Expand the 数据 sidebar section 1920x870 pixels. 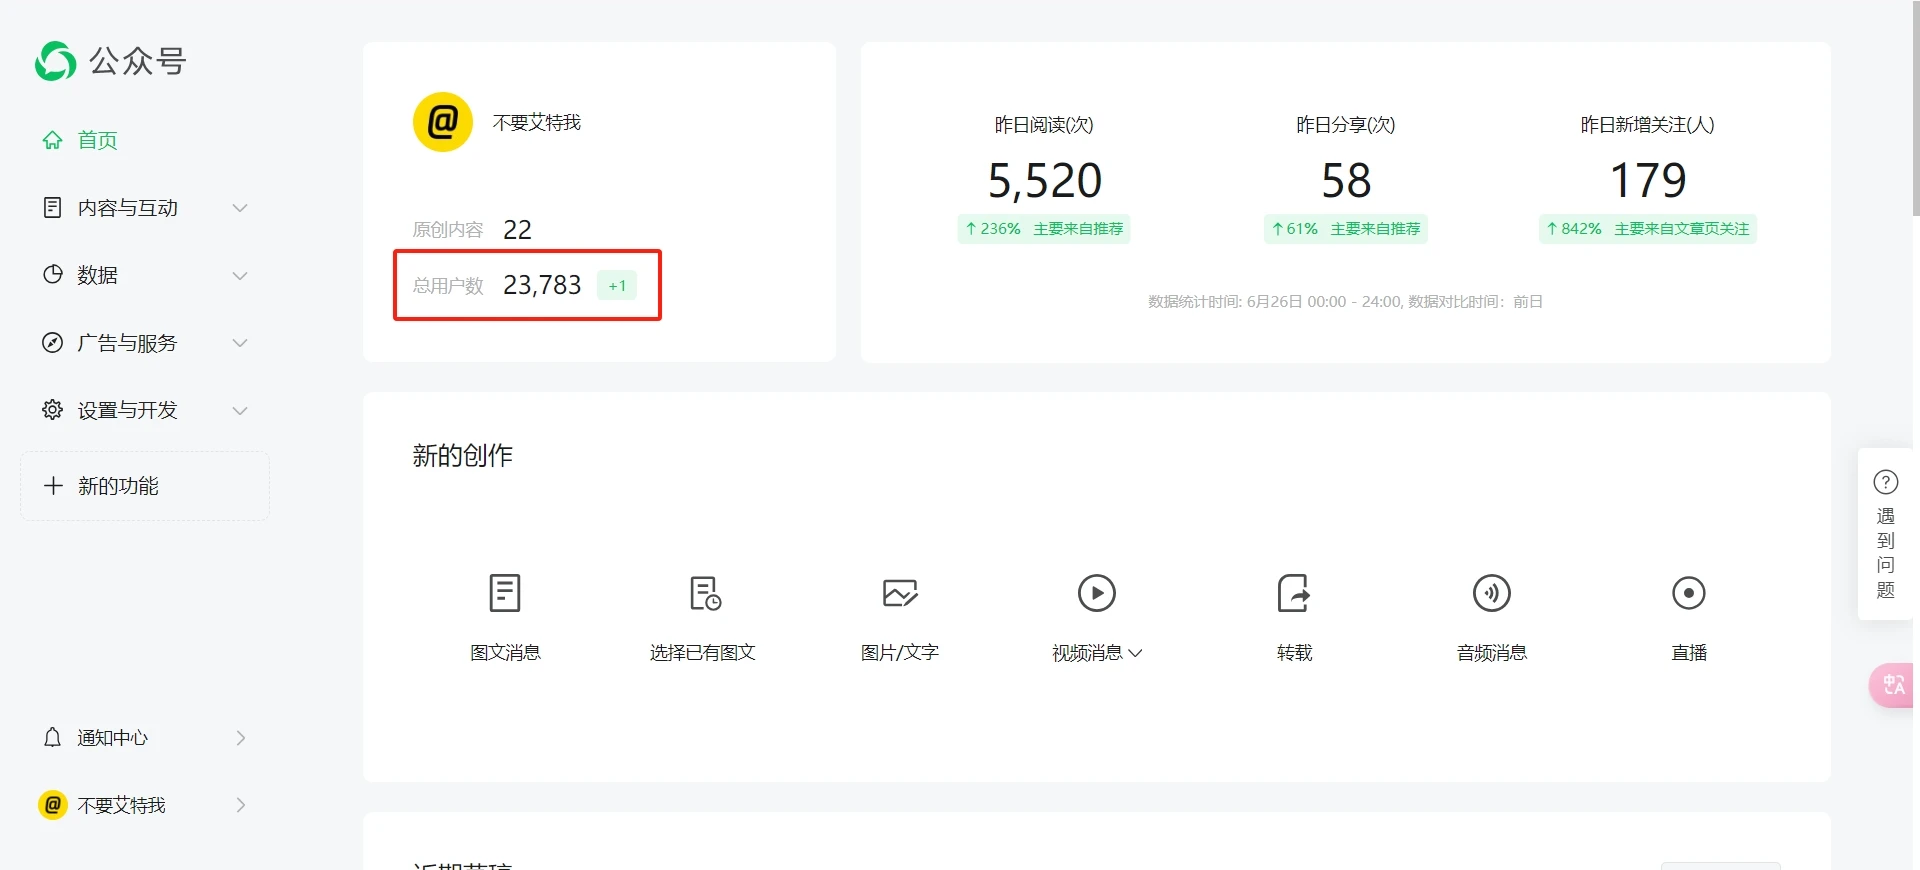[145, 275]
